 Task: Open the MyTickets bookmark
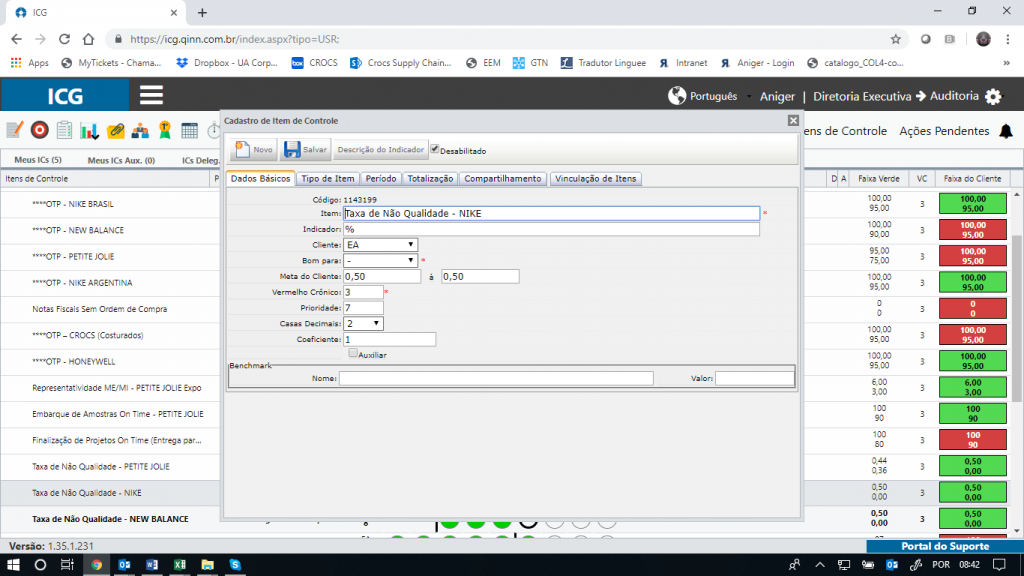111,63
